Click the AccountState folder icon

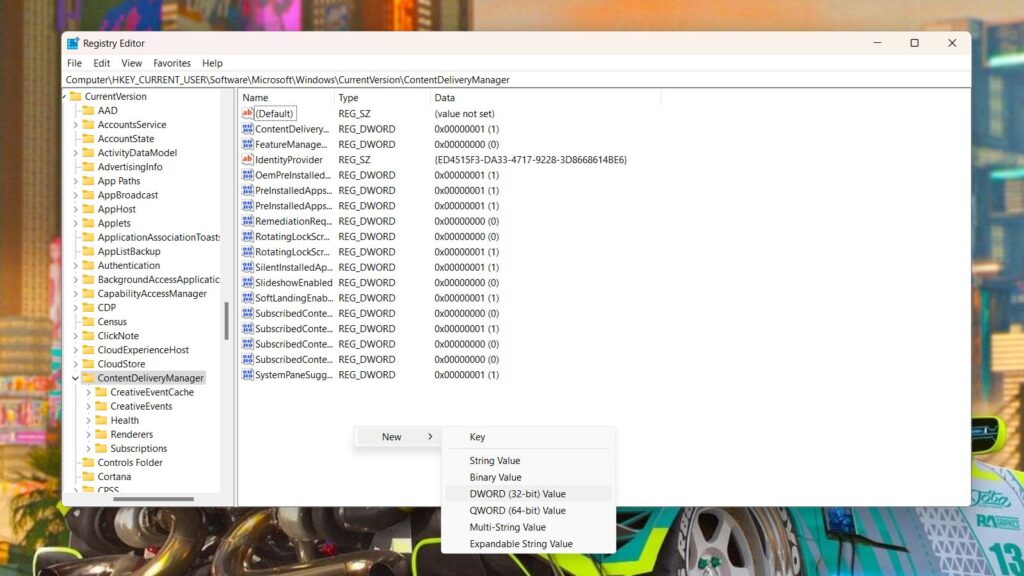pos(88,138)
